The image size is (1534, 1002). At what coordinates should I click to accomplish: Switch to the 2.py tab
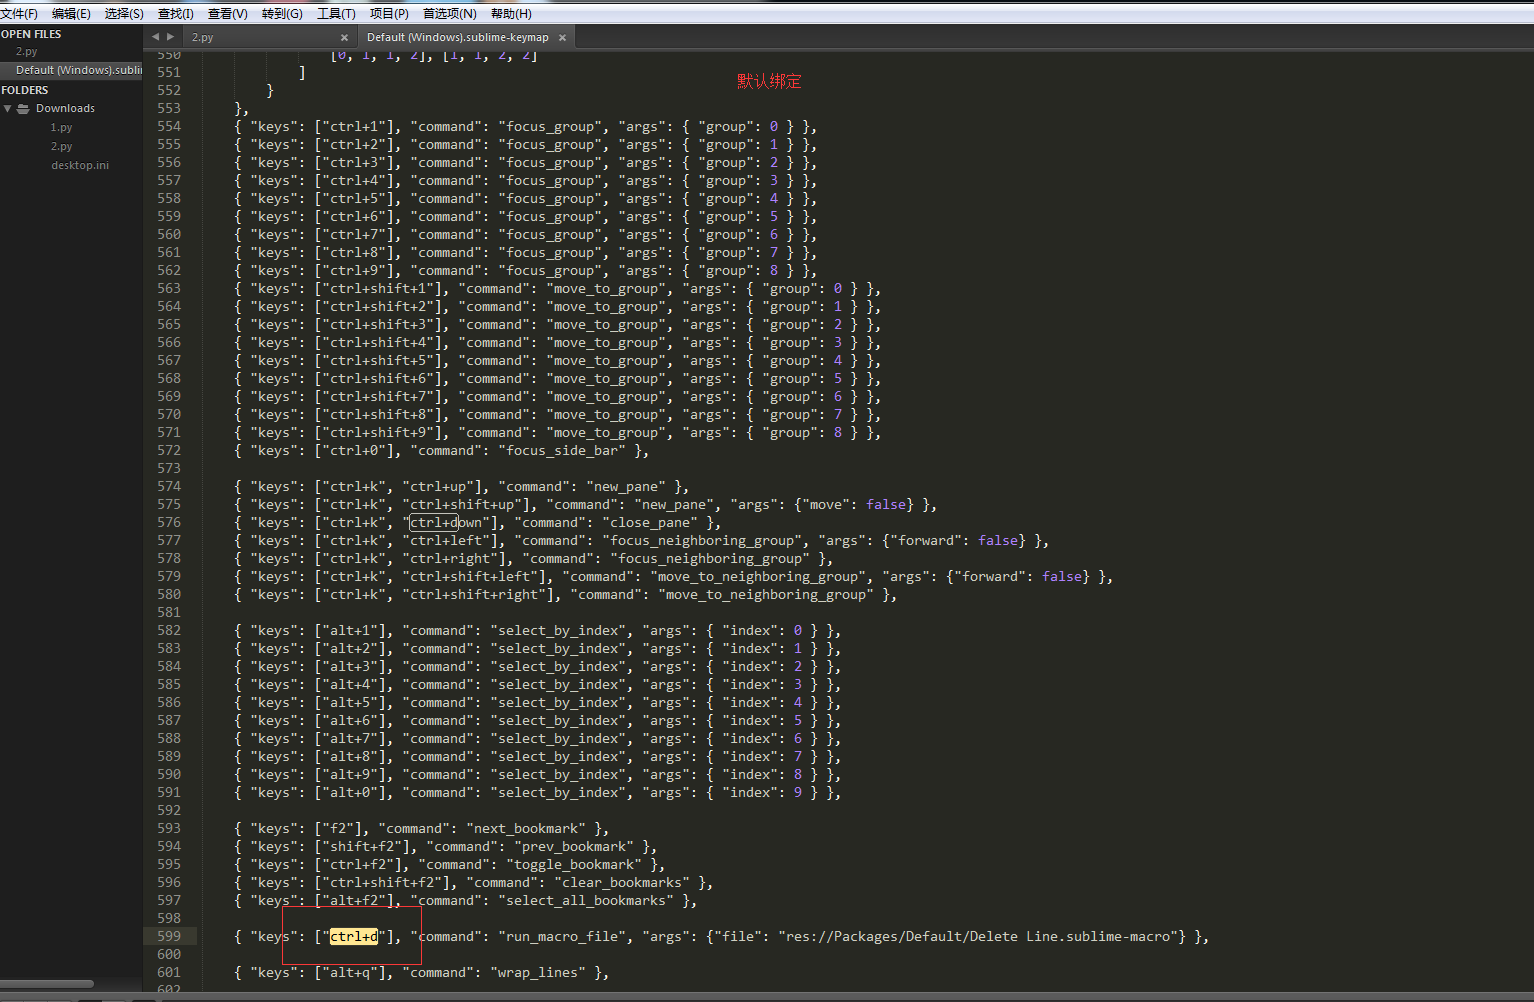click(203, 38)
